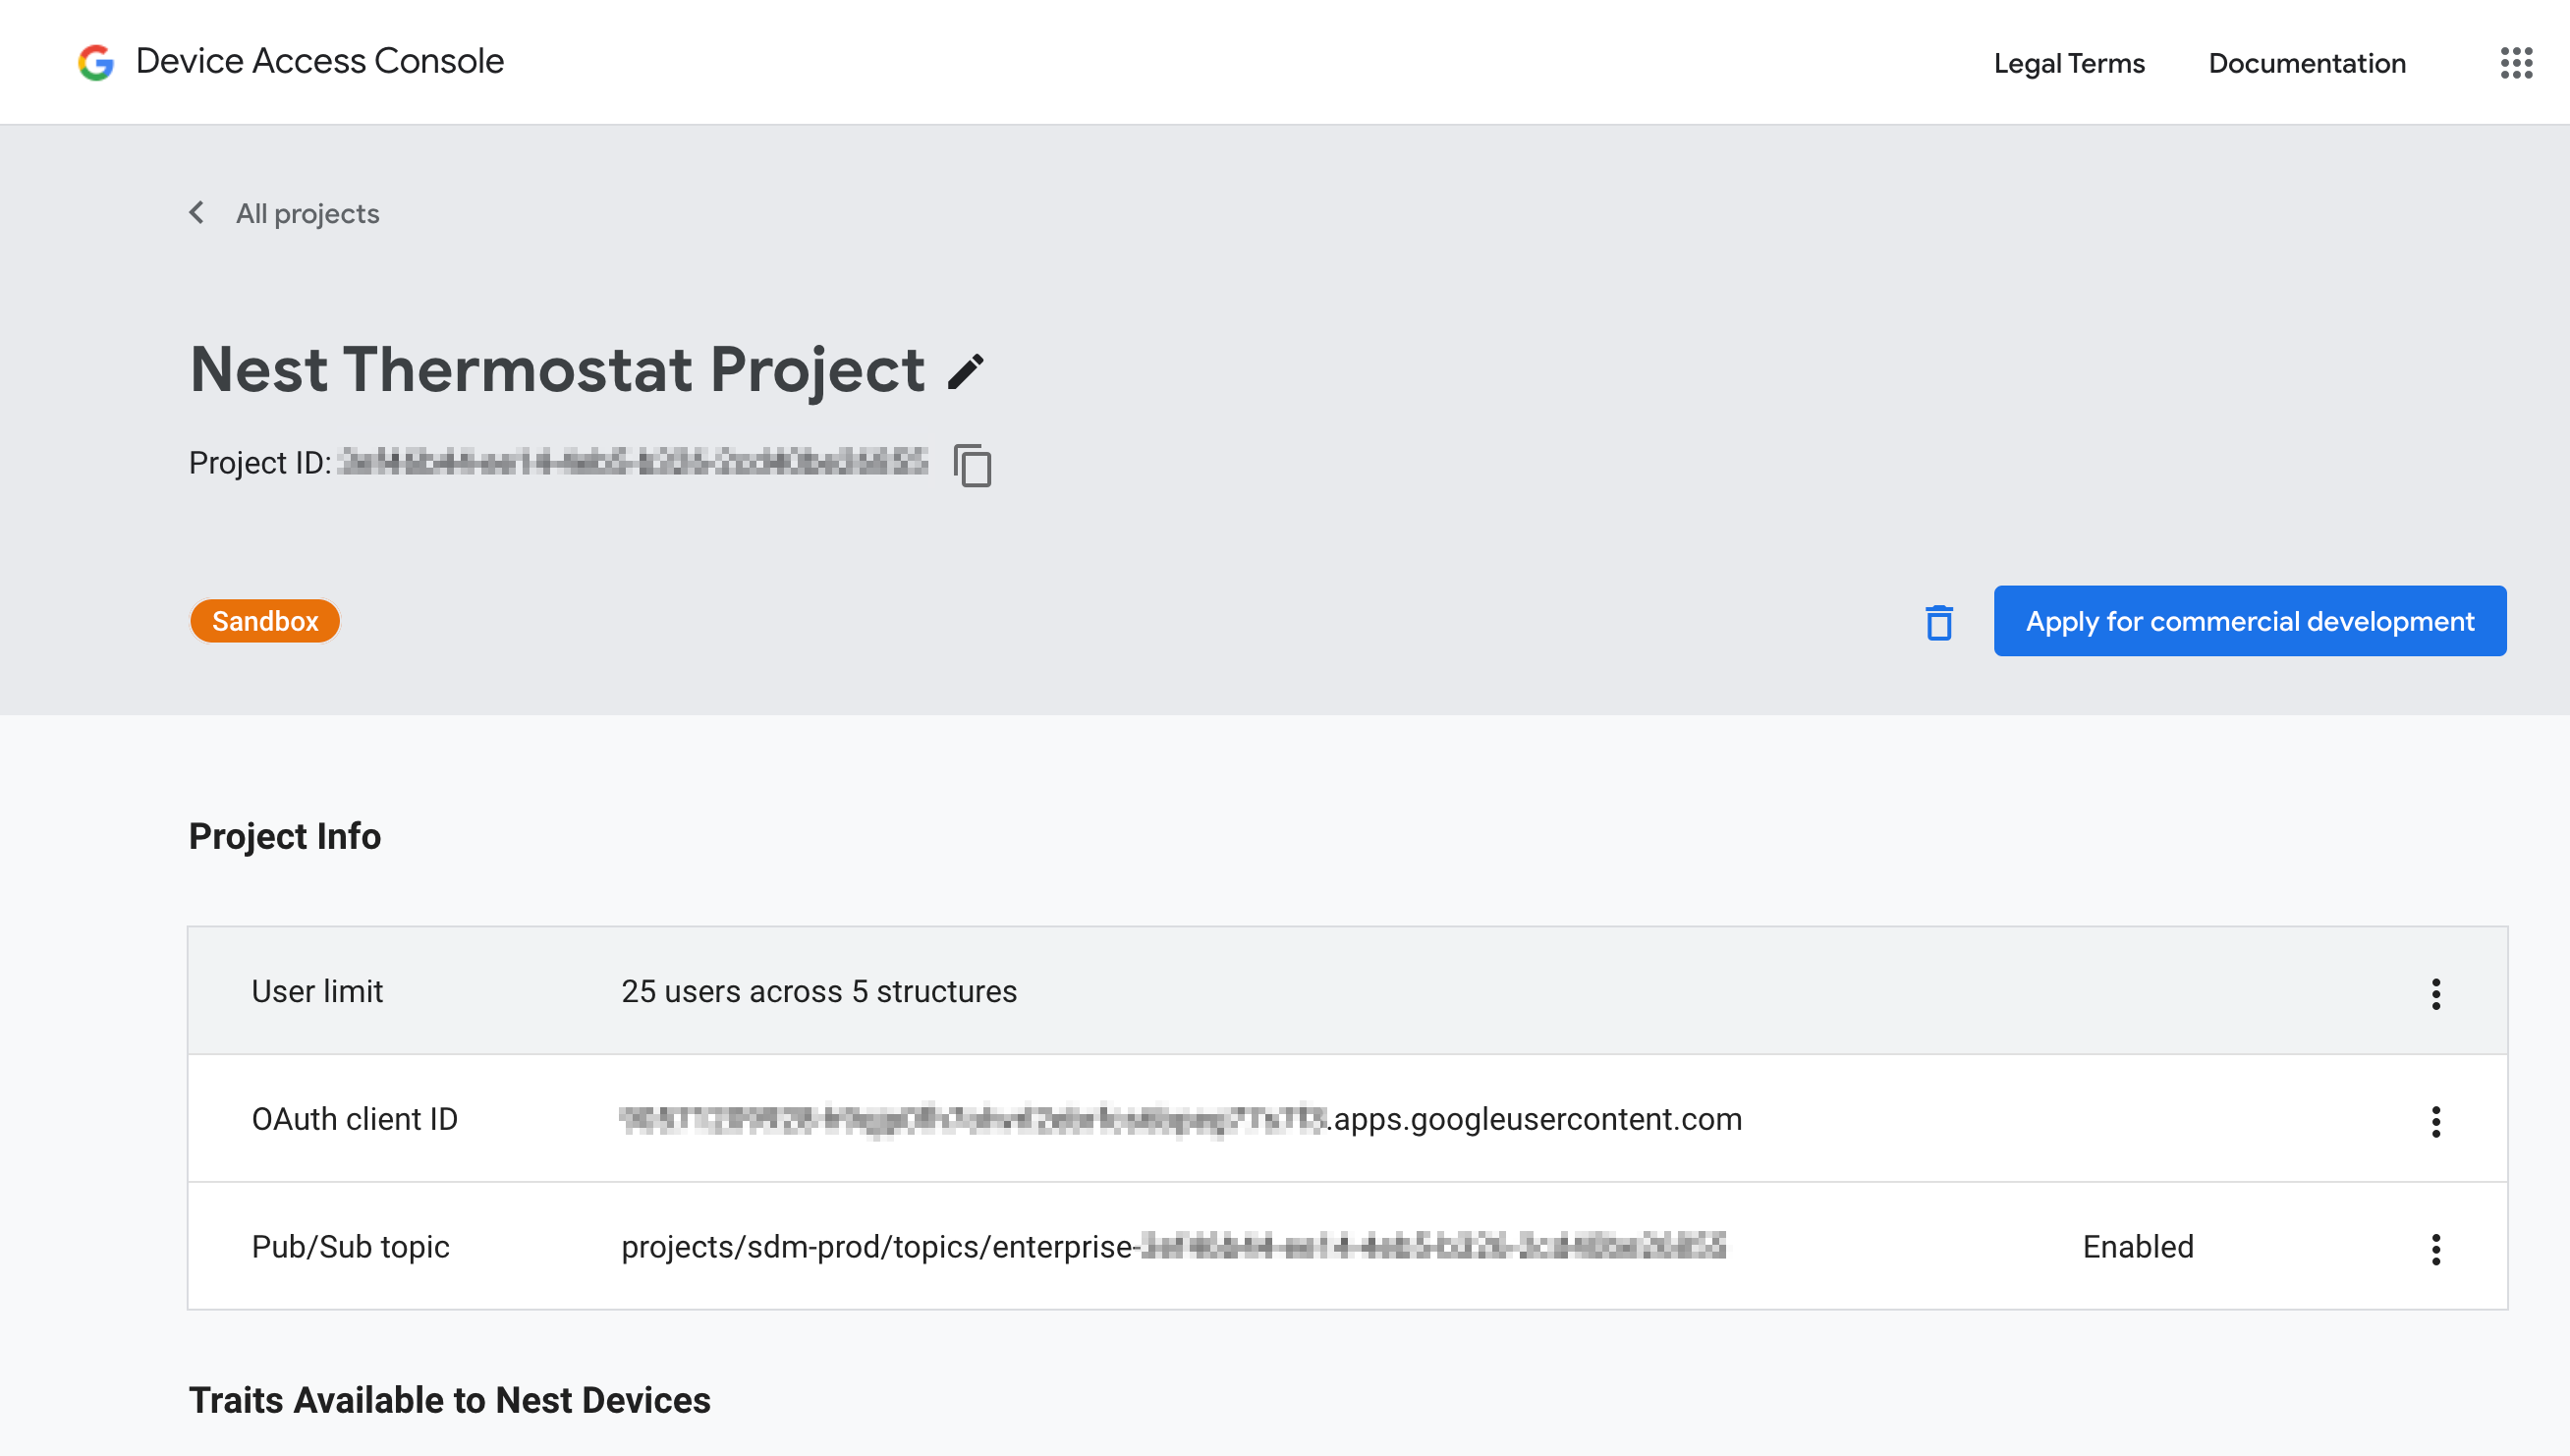
Task: Open the Google apps launcher grid
Action: 2516,63
